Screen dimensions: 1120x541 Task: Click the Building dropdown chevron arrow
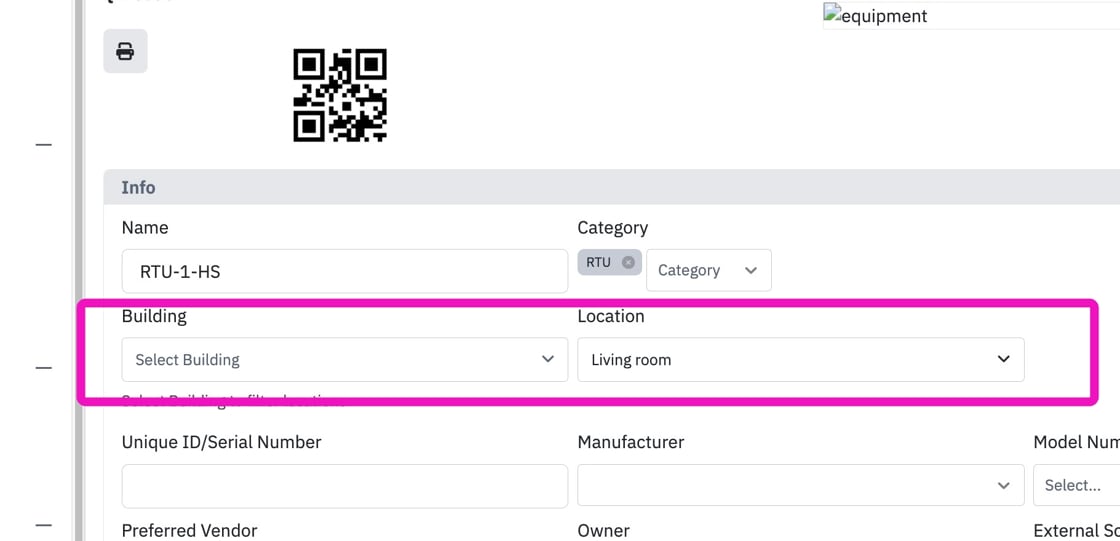pyautogui.click(x=548, y=359)
